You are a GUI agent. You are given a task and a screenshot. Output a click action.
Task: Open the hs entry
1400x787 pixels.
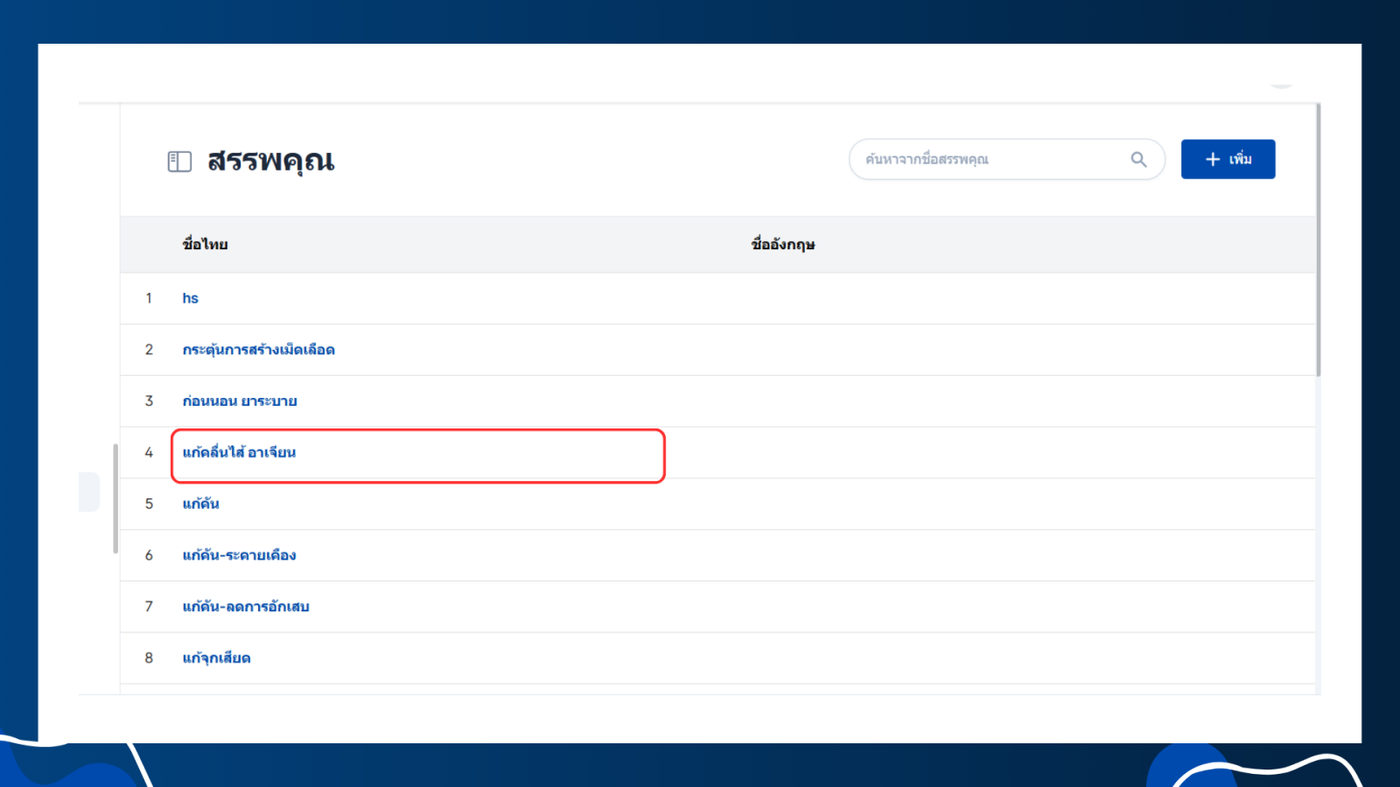click(190, 298)
